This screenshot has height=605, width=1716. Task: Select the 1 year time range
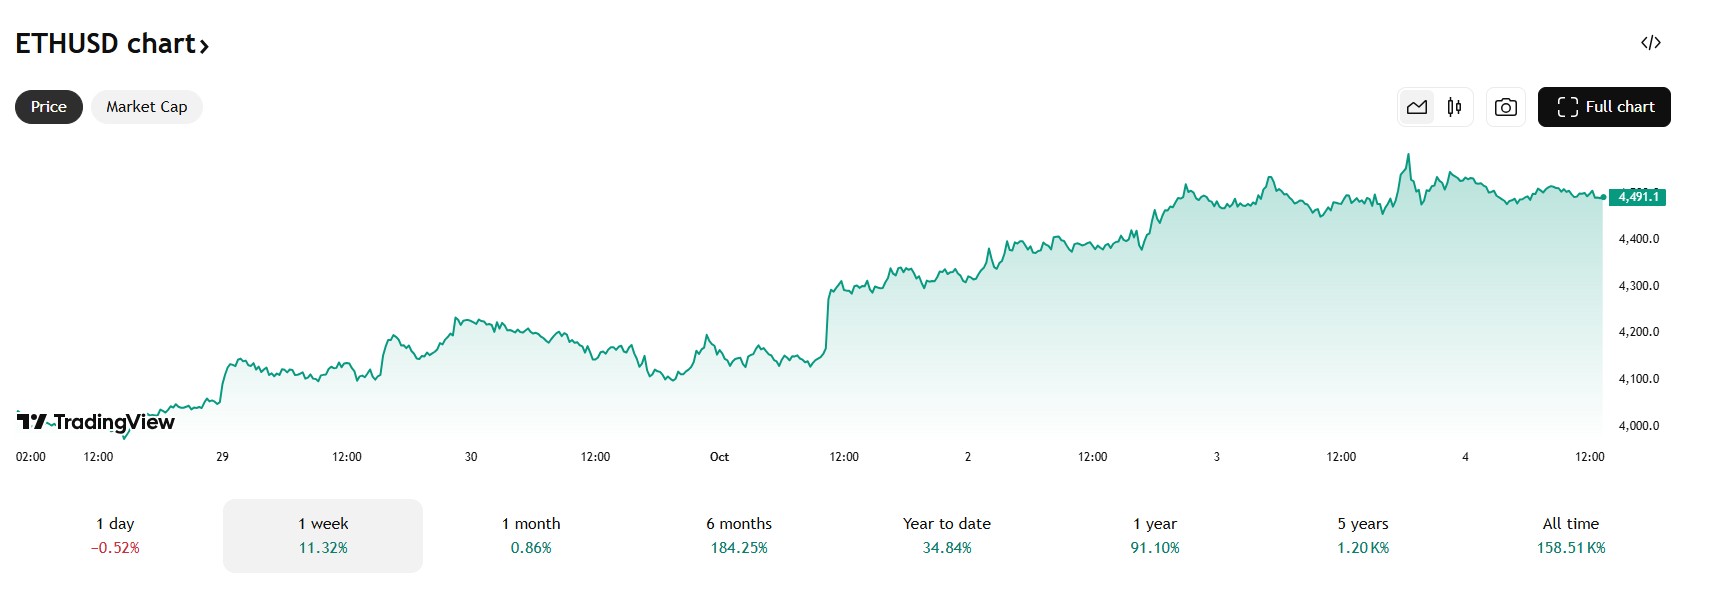pos(1155,535)
